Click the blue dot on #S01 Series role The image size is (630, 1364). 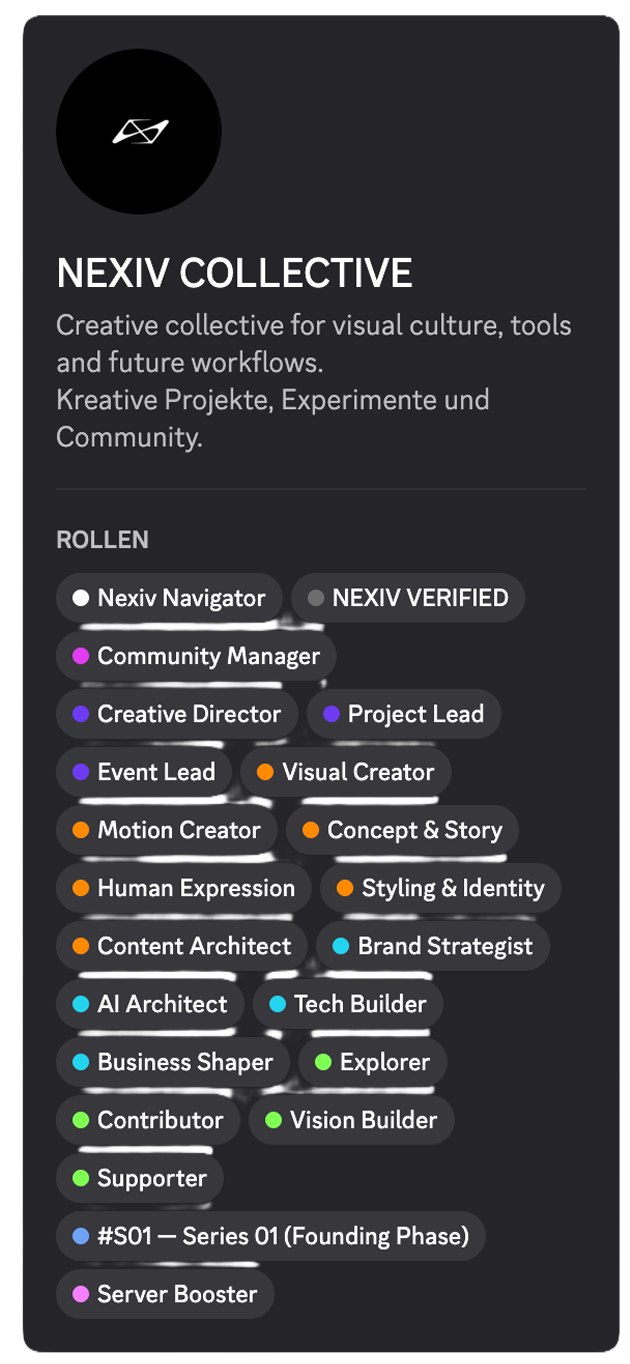tap(81, 1236)
